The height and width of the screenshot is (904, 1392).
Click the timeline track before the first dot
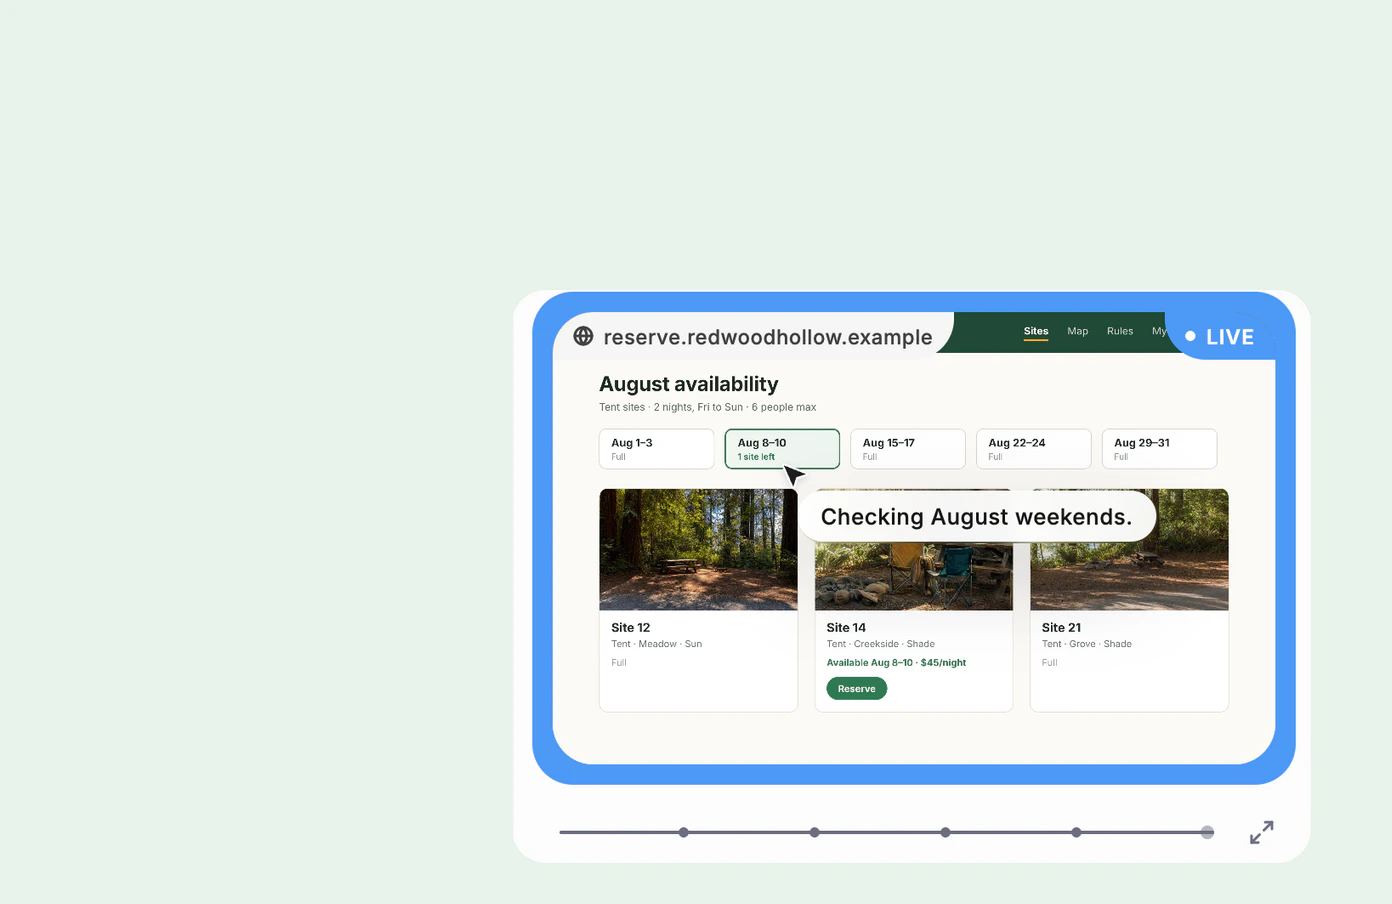619,832
